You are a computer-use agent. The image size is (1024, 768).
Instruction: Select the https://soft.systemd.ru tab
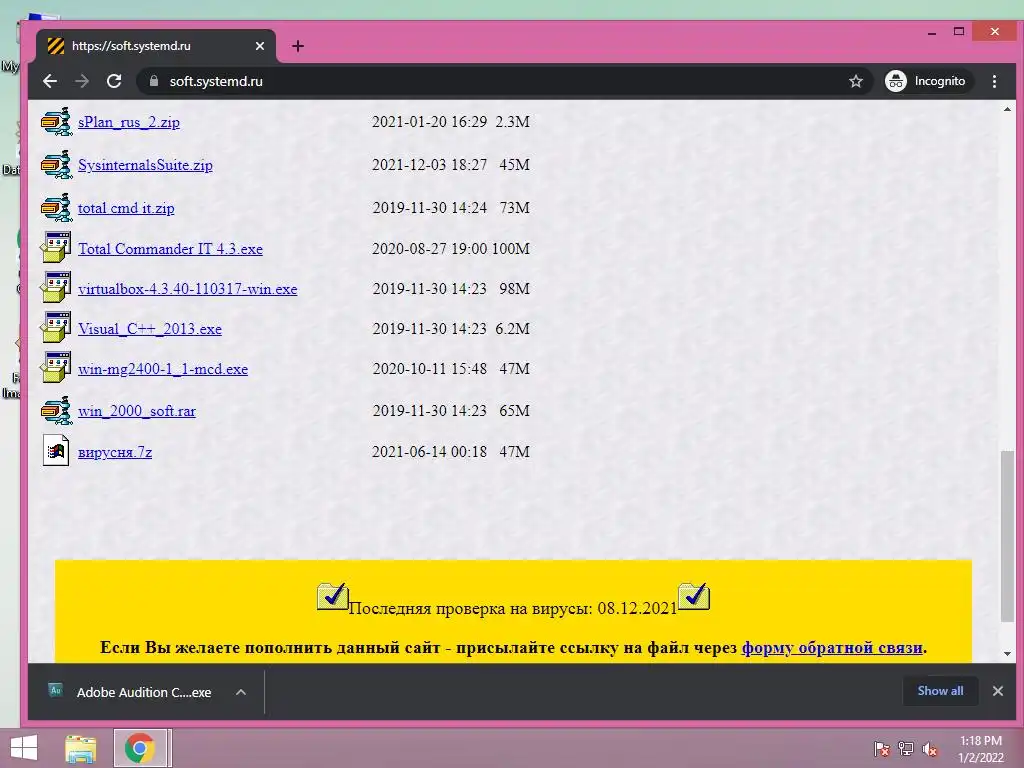click(155, 46)
